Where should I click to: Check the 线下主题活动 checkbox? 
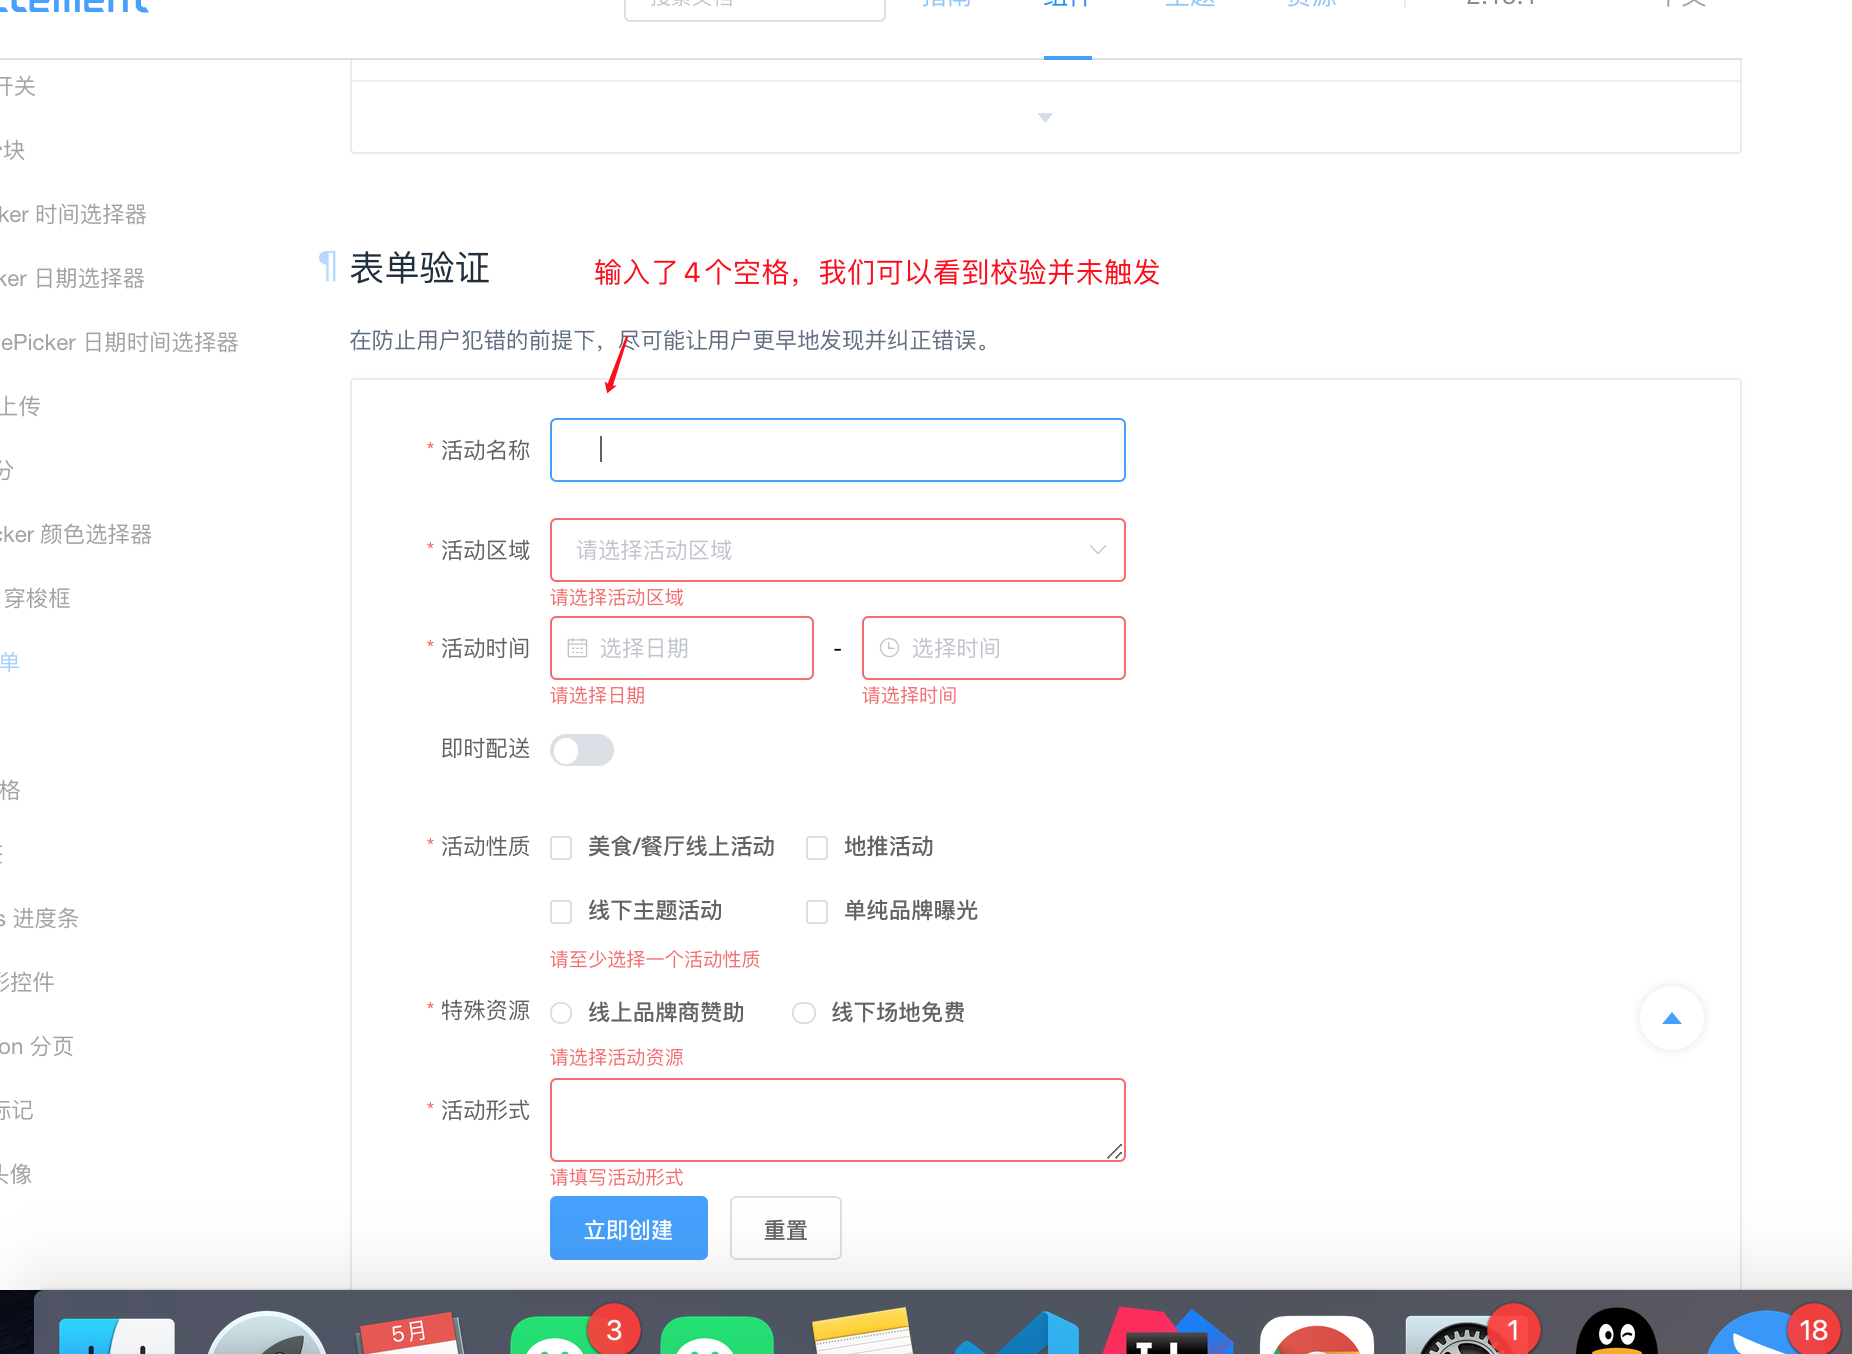(x=561, y=912)
